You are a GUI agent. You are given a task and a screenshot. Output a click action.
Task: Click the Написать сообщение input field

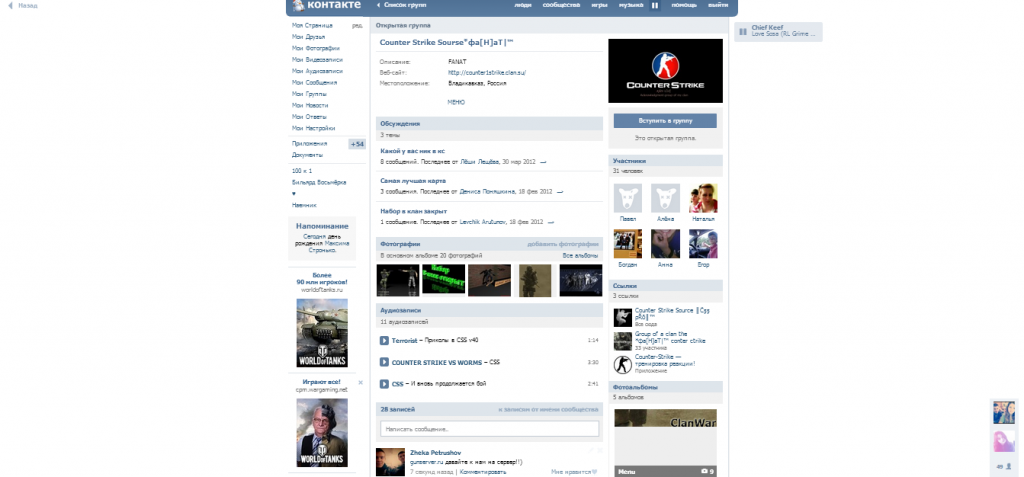point(489,428)
